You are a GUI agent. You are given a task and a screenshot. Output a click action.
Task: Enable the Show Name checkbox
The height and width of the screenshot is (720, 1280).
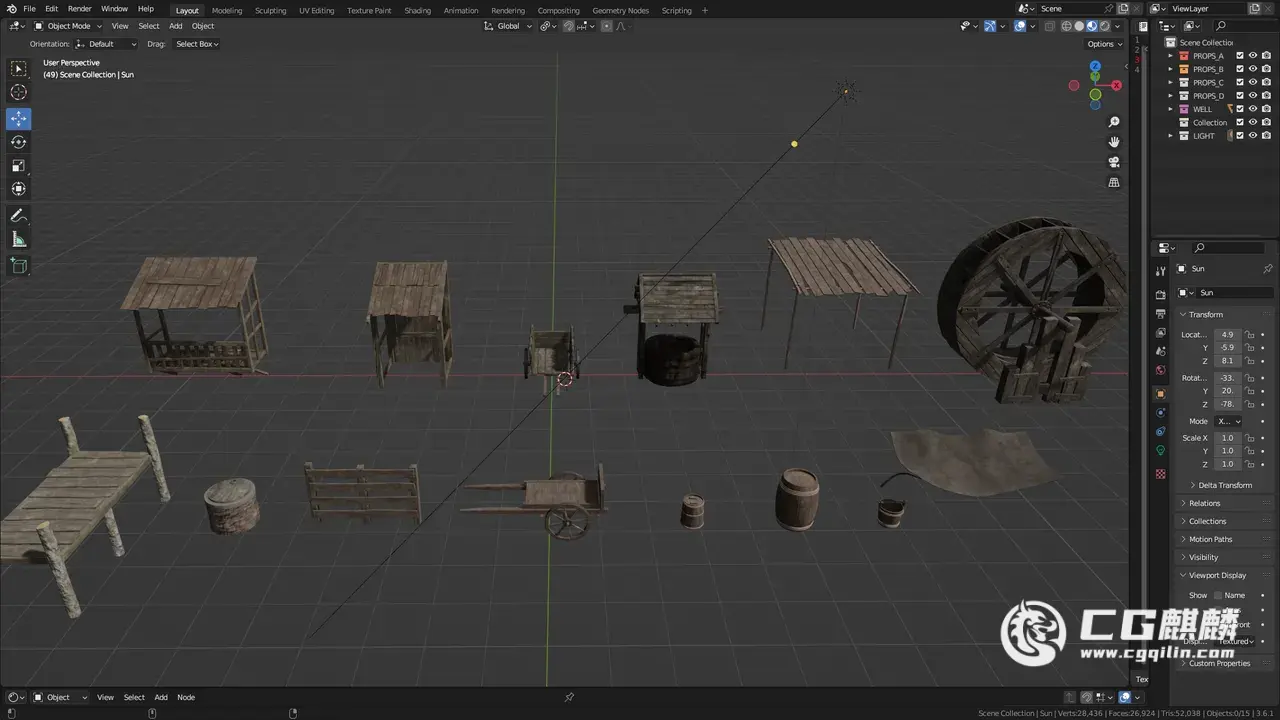coord(1217,595)
